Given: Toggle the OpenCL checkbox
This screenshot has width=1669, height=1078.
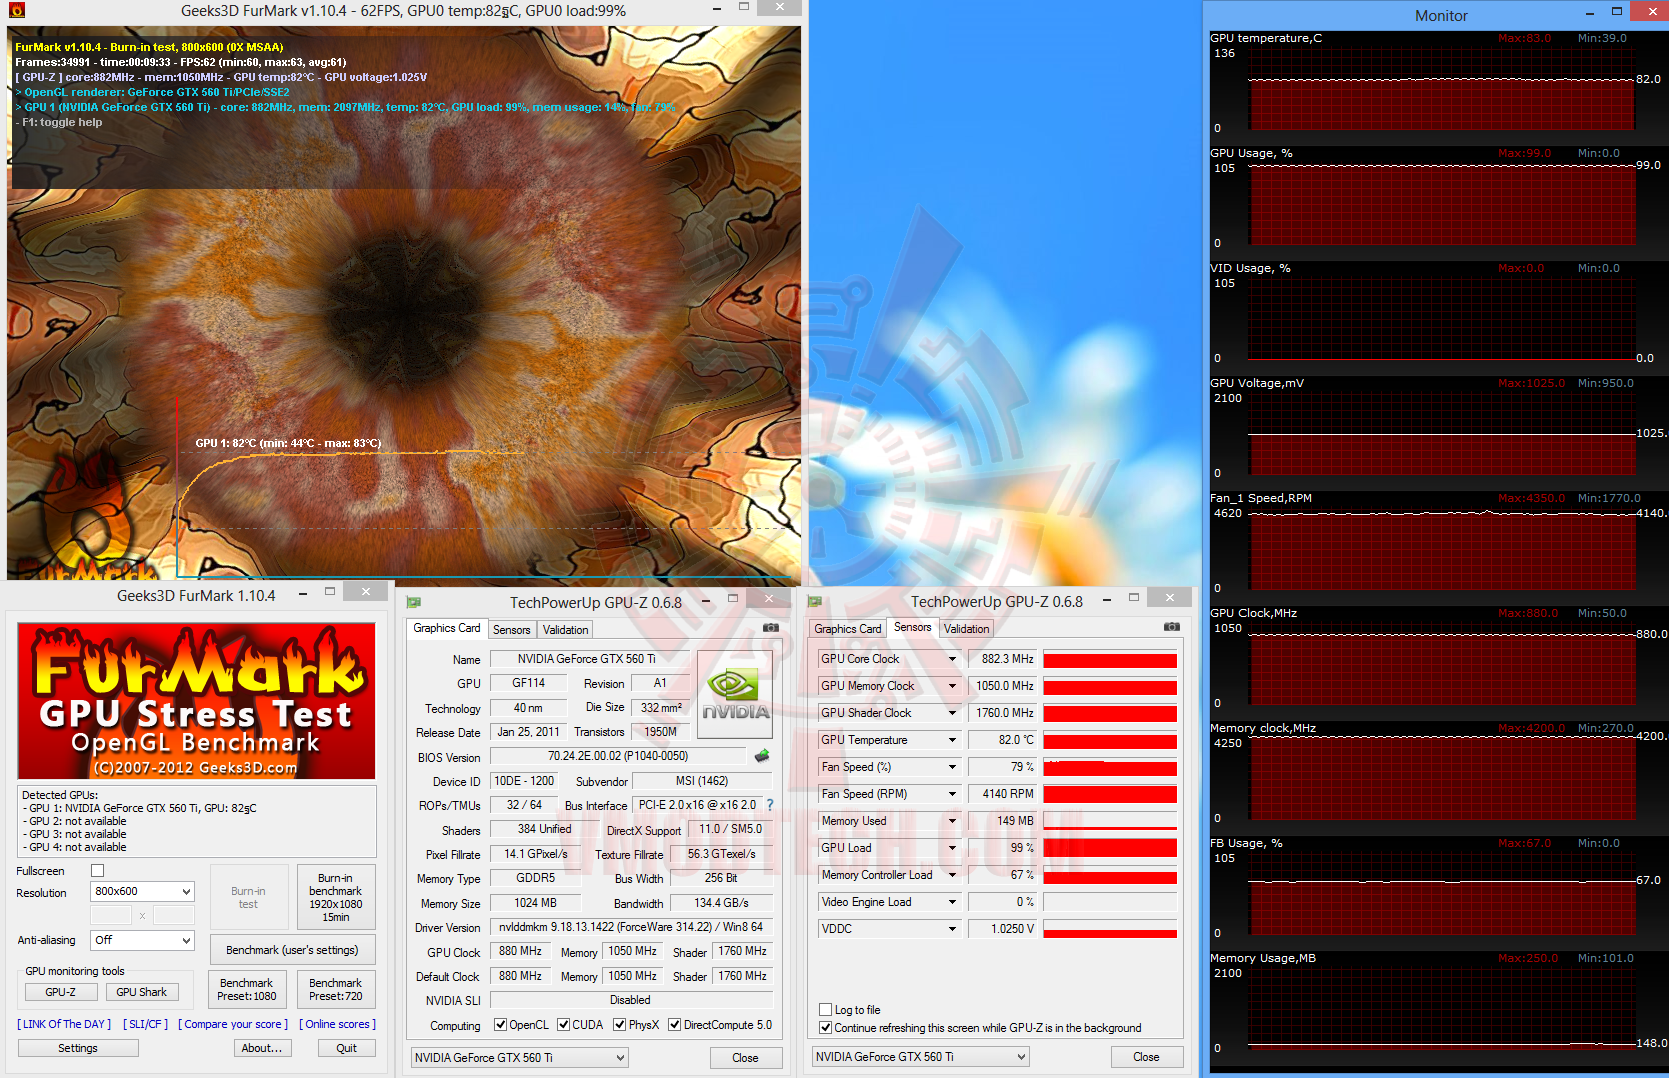Looking at the screenshot, I should [501, 1025].
